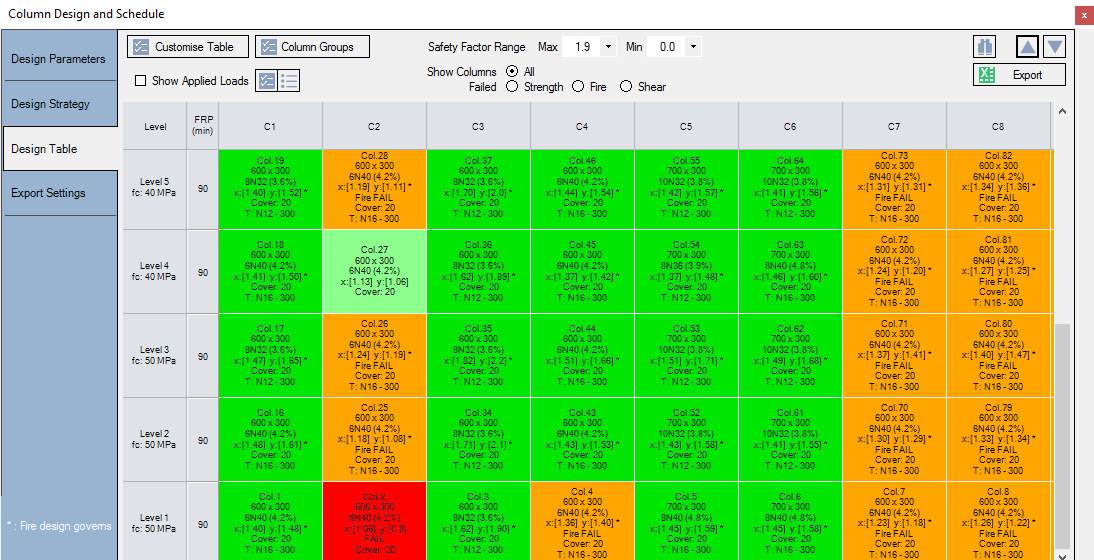Choose the Shear failed radio option
Image resolution: width=1094 pixels, height=560 pixels.
626,87
